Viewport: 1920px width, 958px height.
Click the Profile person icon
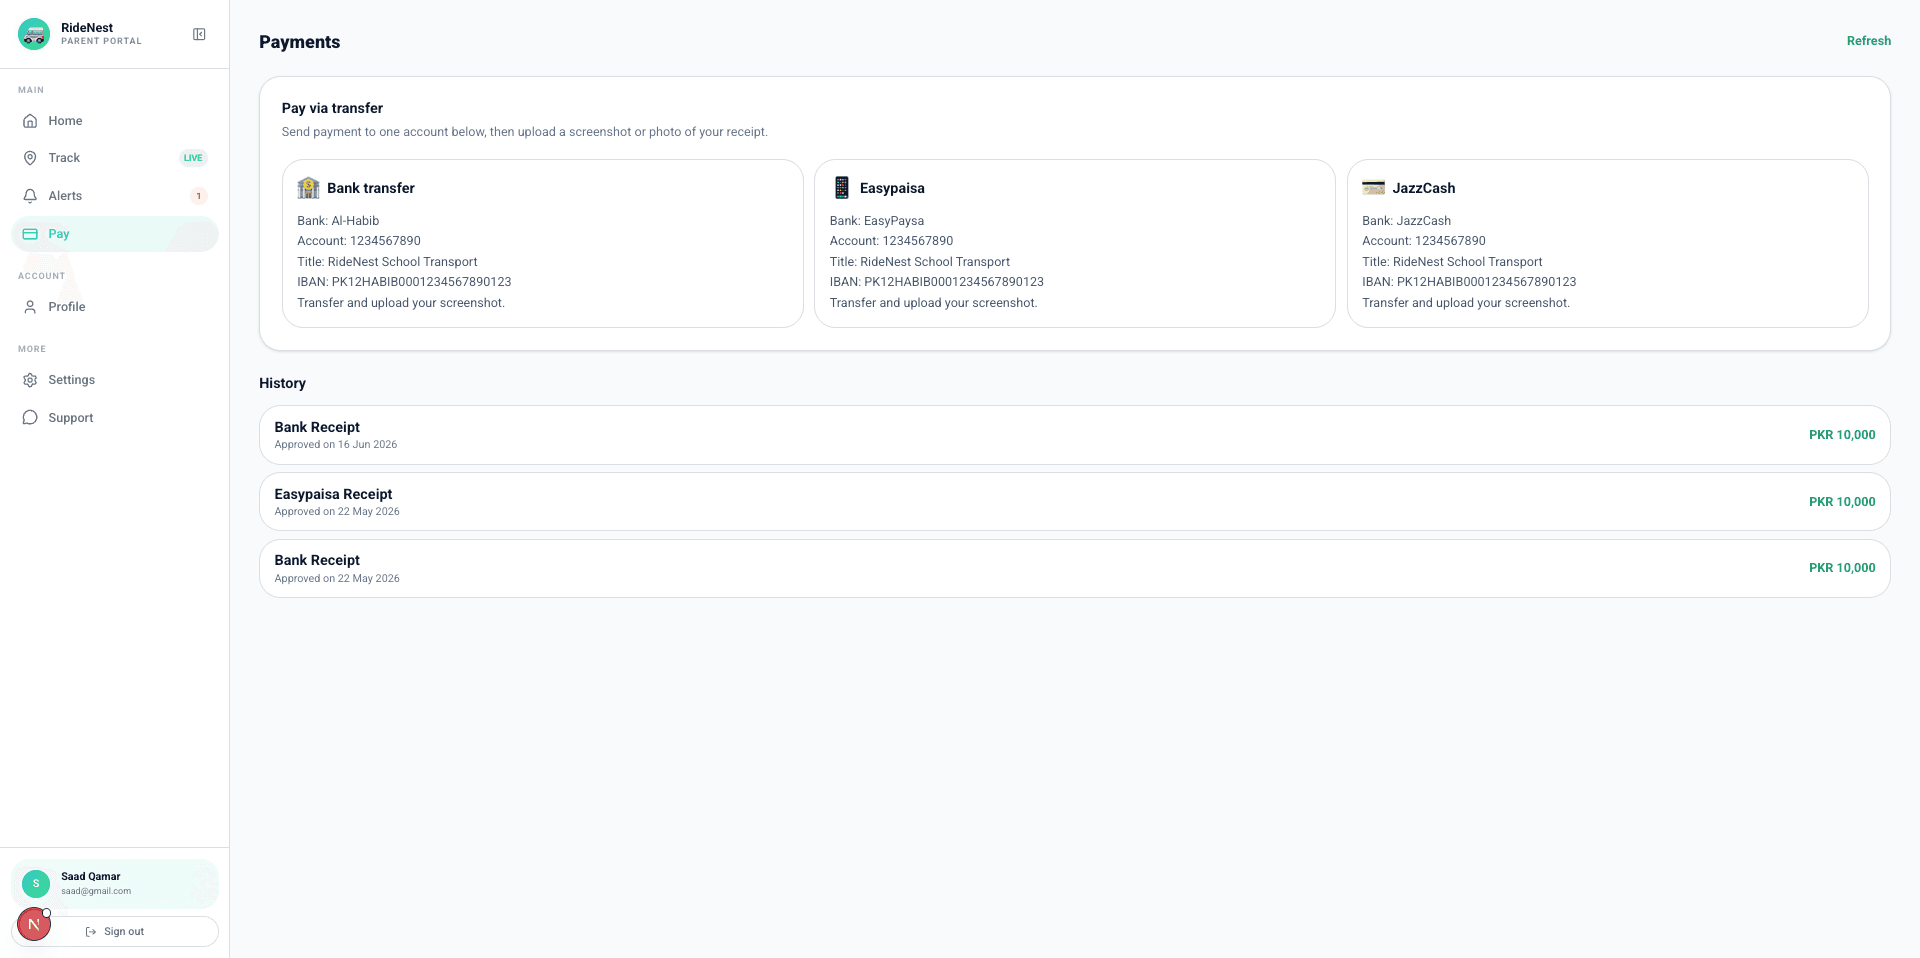pos(30,307)
